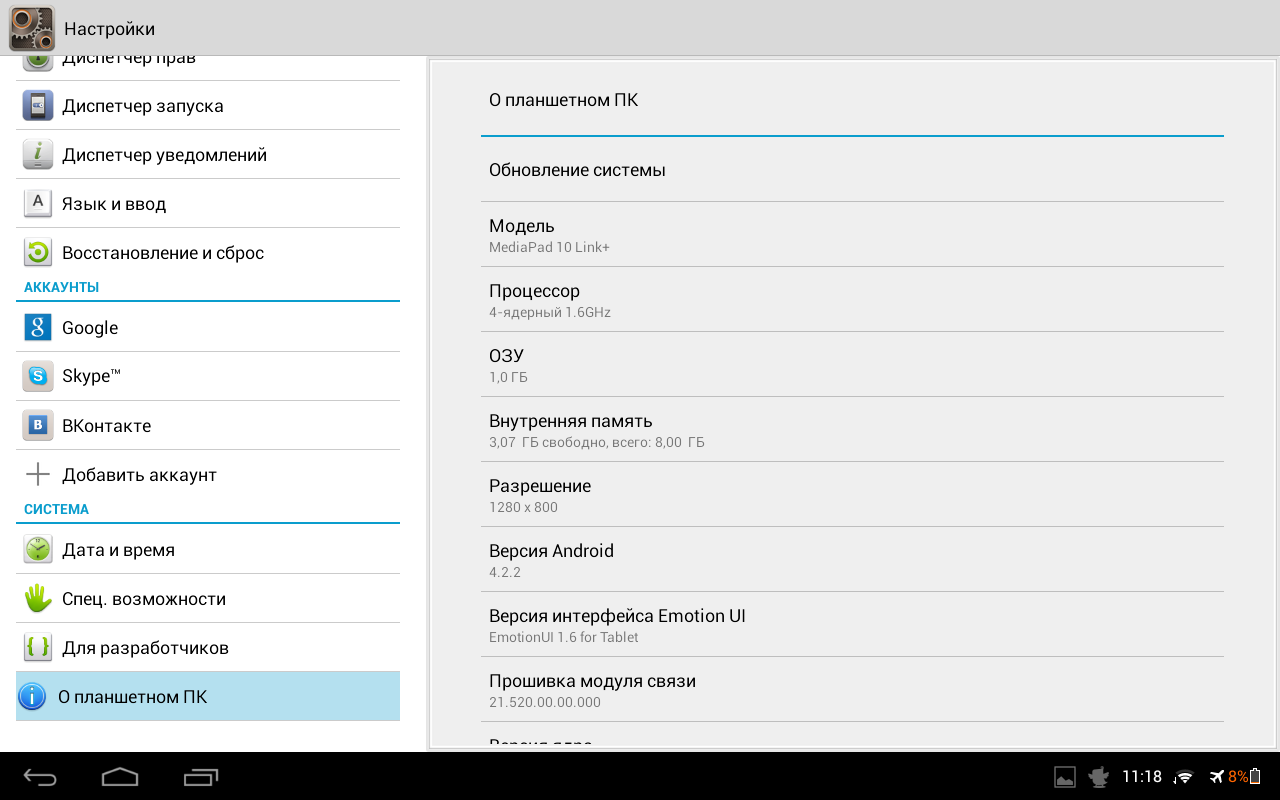Tap the plus icon to add account
The height and width of the screenshot is (800, 1280).
[x=38, y=474]
